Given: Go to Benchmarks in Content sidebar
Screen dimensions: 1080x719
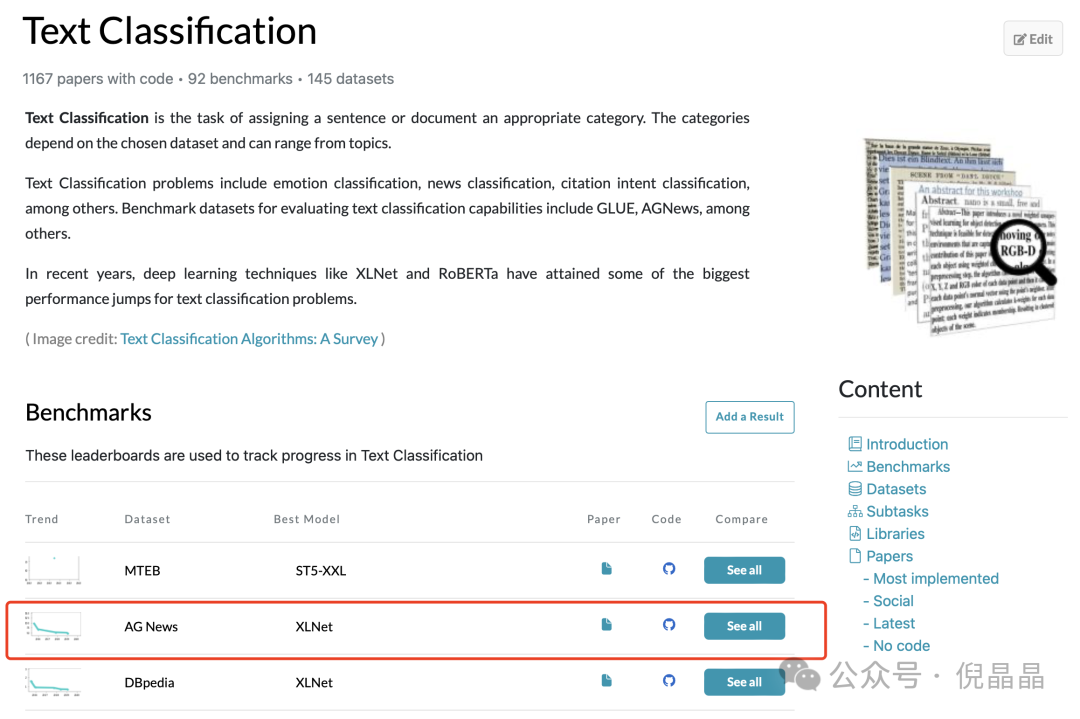Looking at the screenshot, I should (908, 467).
